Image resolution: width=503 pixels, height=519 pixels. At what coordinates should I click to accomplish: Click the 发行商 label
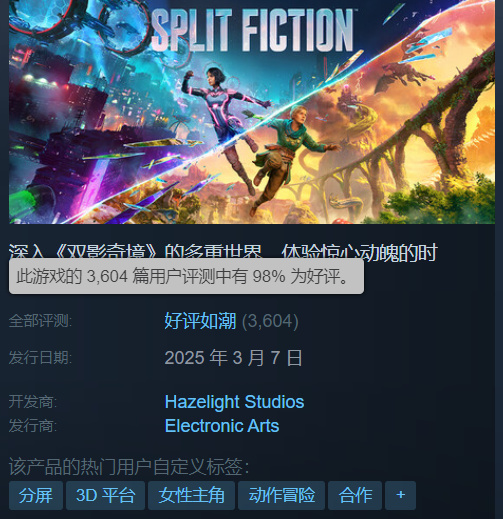click(x=33, y=426)
